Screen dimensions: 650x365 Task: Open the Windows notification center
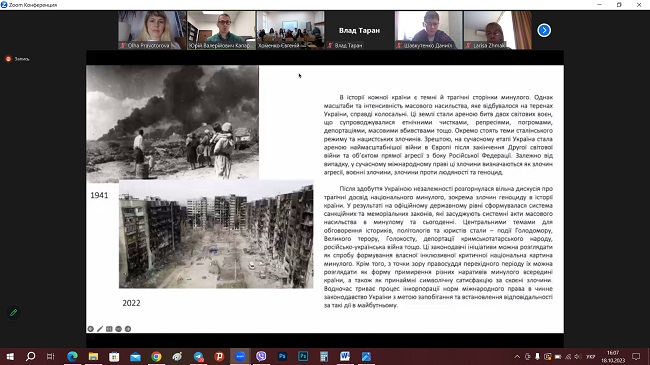click(636, 357)
